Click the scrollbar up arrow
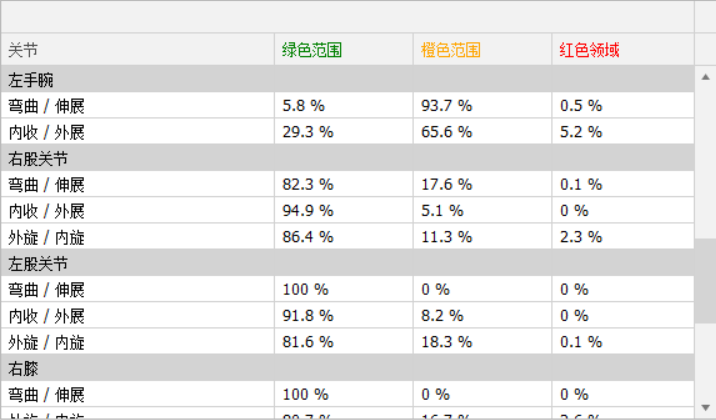This screenshot has height=420, width=716. tap(706, 76)
